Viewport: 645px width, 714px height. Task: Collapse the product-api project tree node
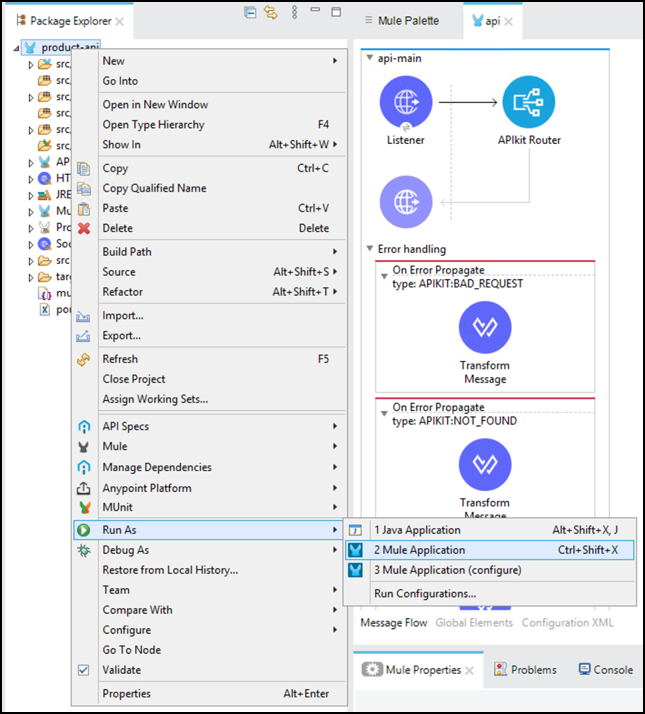pos(16,48)
